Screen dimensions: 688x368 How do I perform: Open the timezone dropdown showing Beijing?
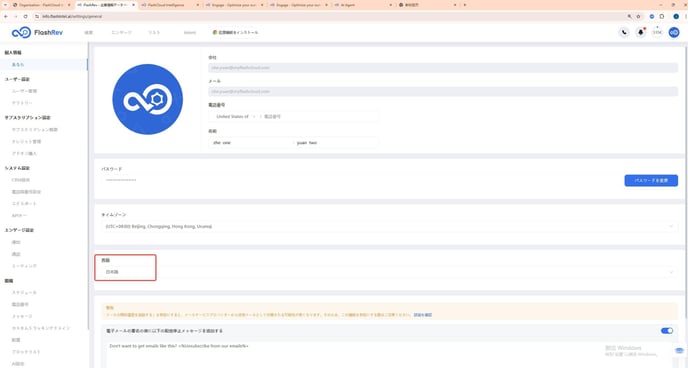tap(389, 226)
